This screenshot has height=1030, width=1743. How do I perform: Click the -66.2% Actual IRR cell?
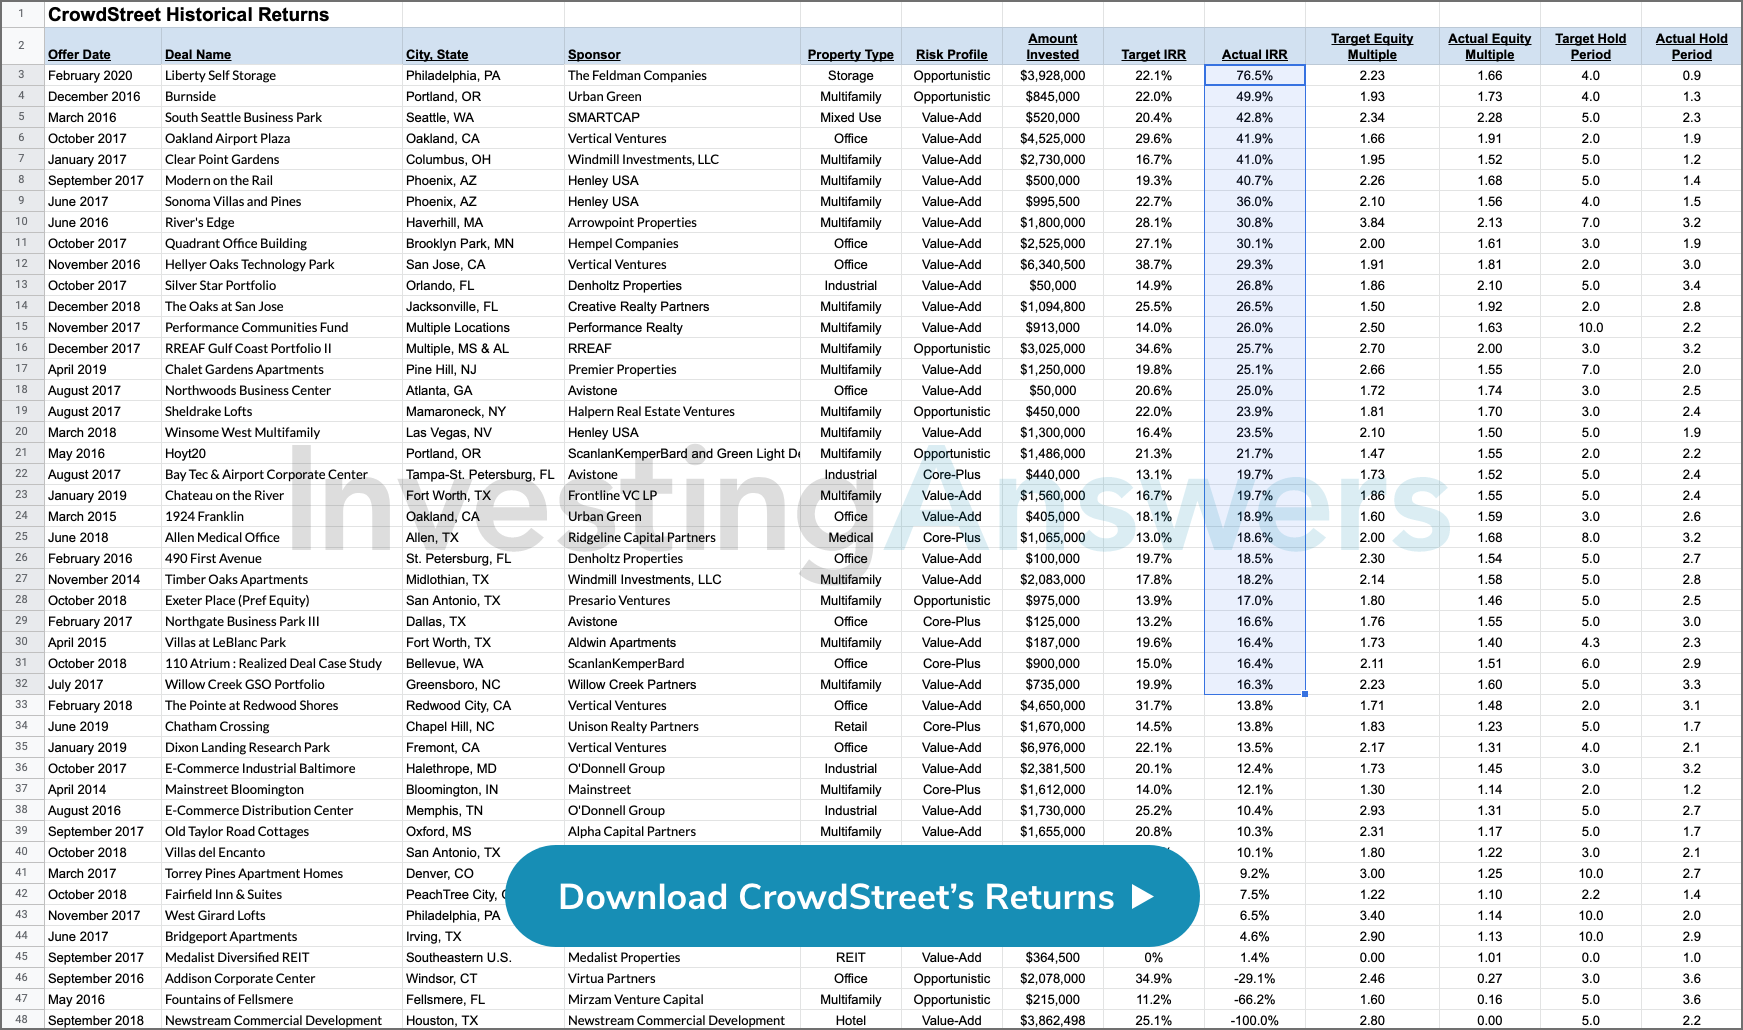pos(1255,999)
